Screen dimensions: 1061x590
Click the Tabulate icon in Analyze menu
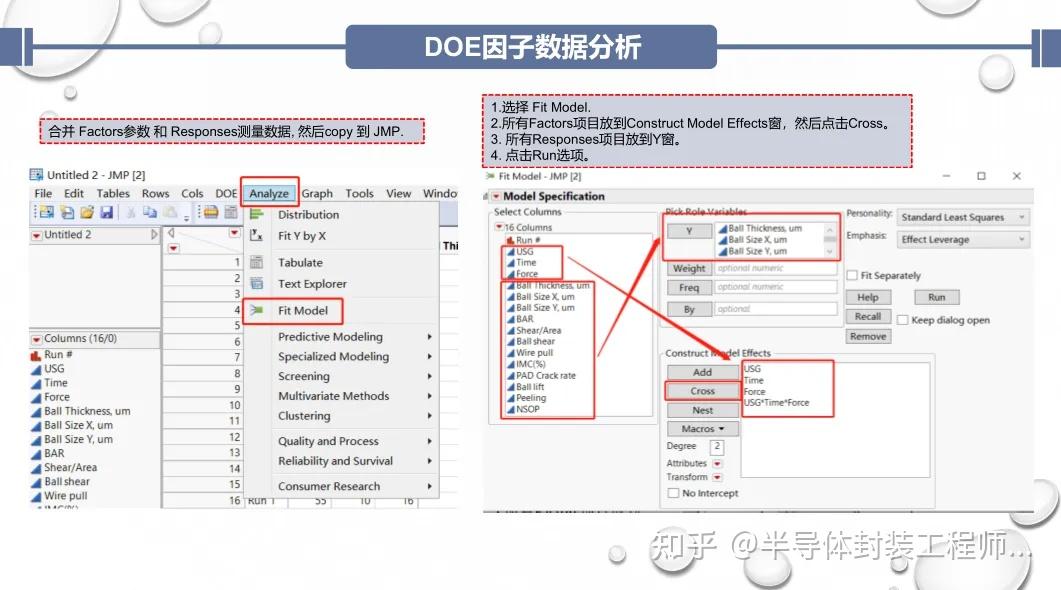[x=256, y=262]
